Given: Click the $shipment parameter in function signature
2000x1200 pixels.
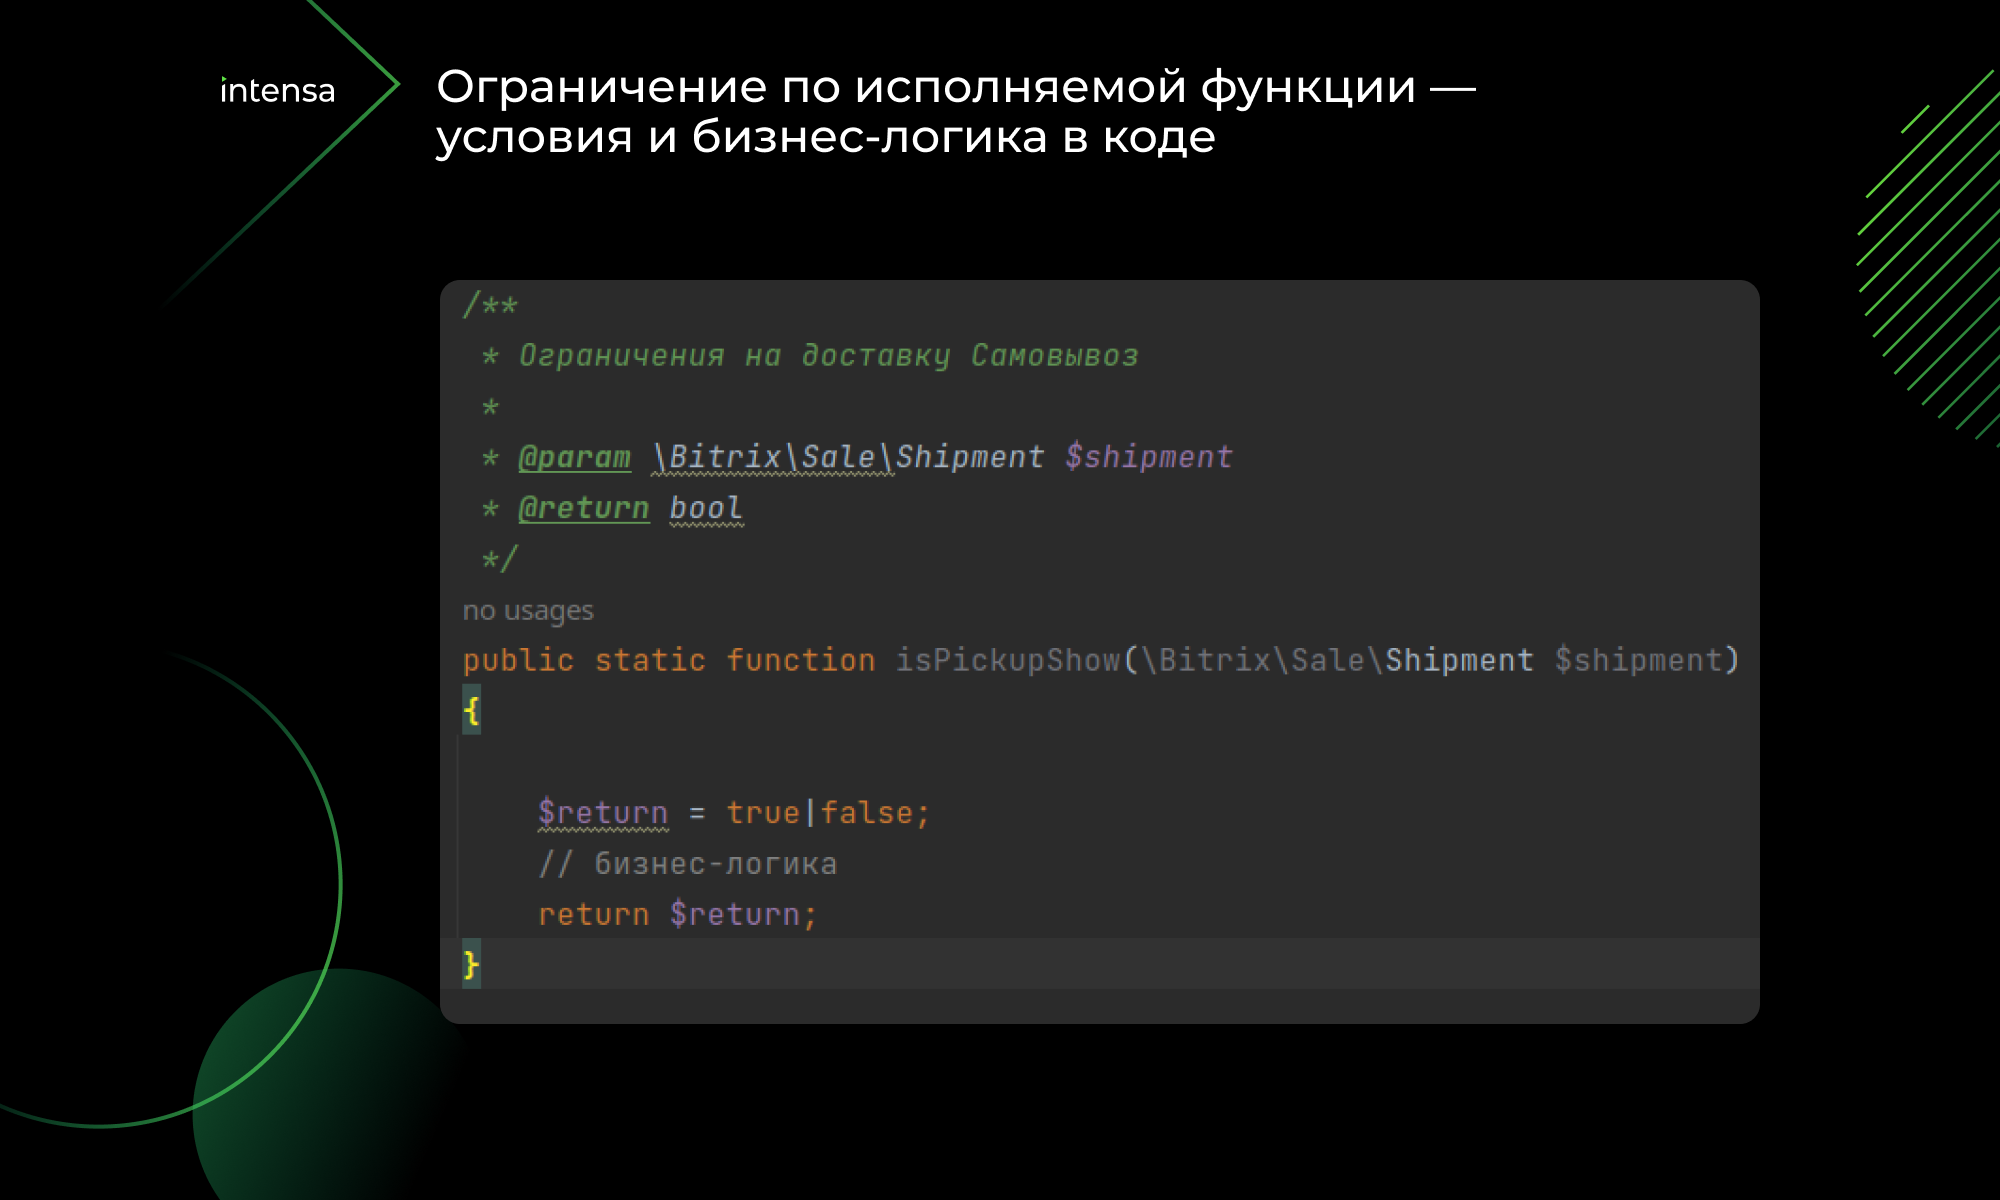Looking at the screenshot, I should [1638, 660].
